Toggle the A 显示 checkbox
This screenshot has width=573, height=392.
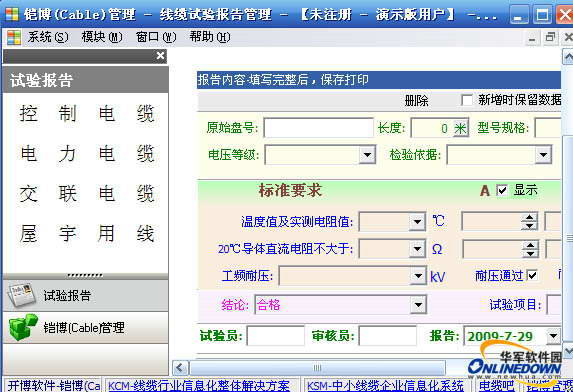[502, 190]
